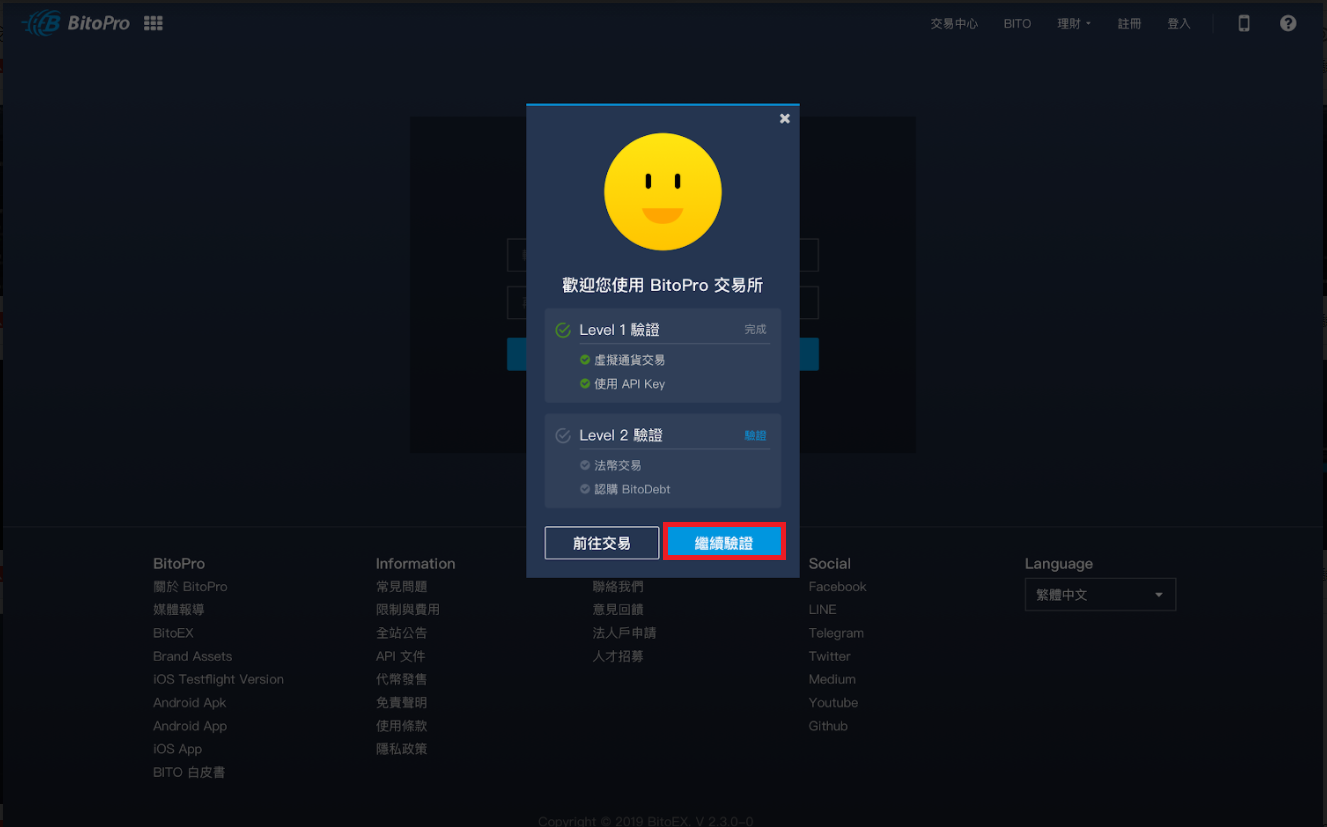Open the Youtube social link
The height and width of the screenshot is (827, 1327).
(833, 703)
